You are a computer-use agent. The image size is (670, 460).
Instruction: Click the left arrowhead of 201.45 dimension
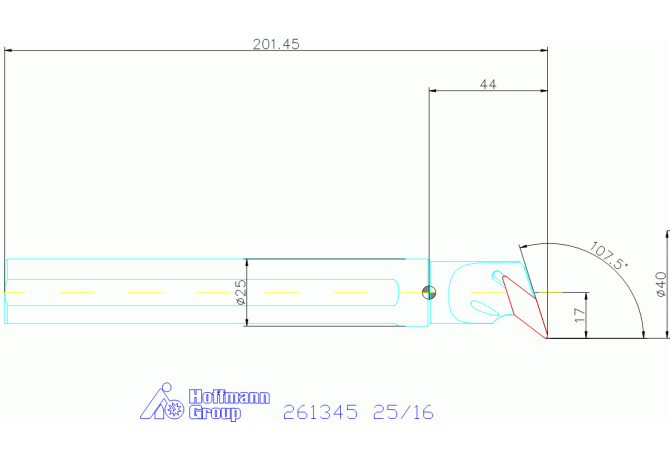pyautogui.click(x=10, y=49)
